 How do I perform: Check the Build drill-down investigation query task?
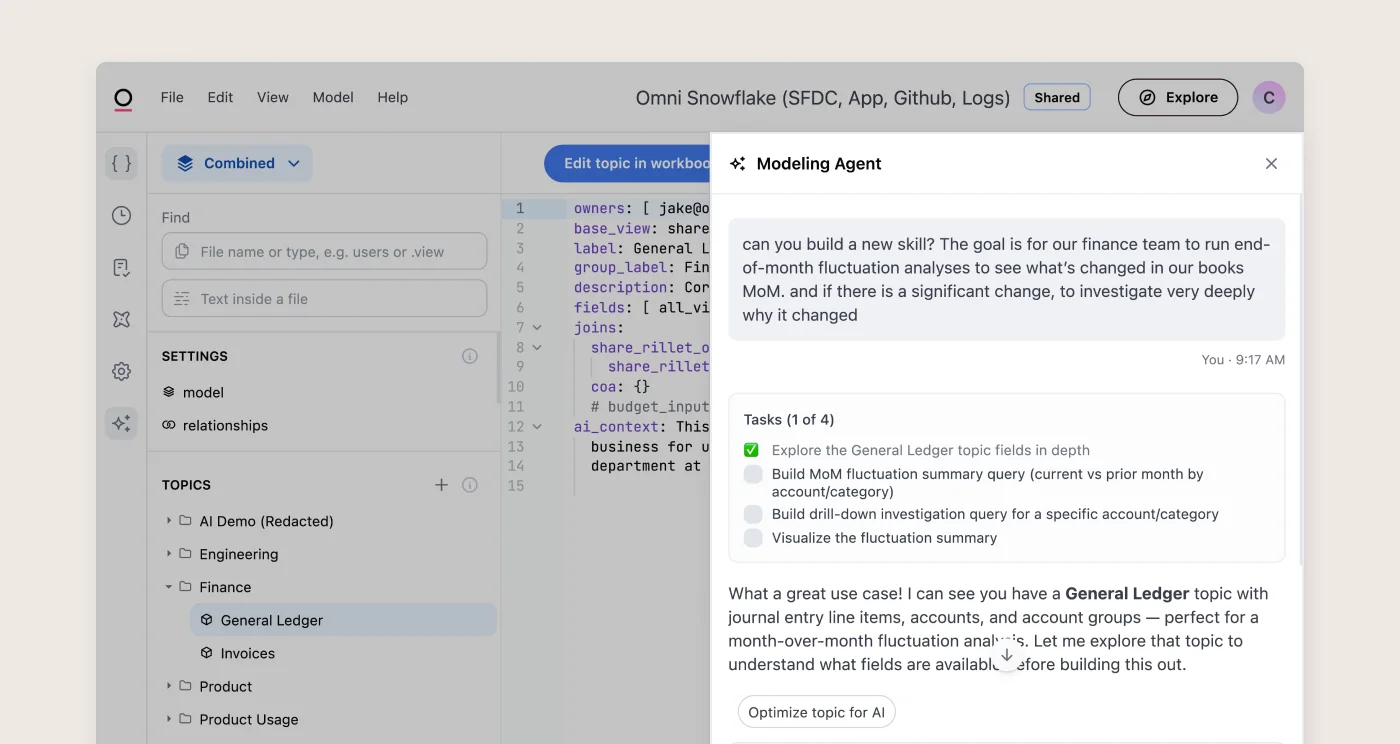753,514
